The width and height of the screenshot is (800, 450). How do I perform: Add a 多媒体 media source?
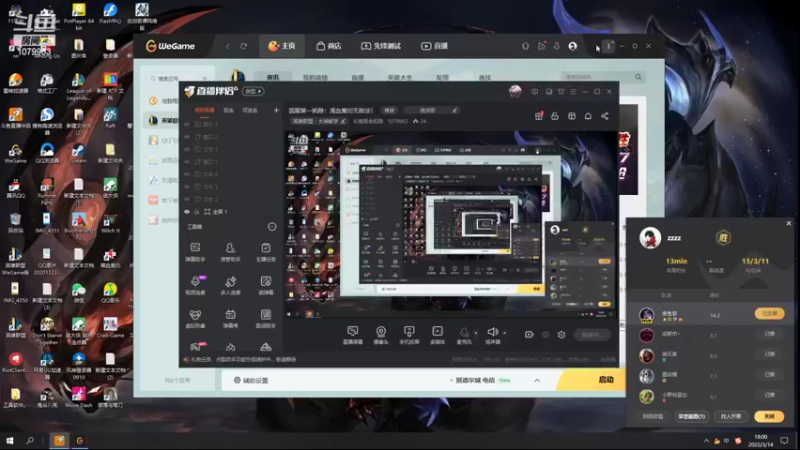pos(437,335)
